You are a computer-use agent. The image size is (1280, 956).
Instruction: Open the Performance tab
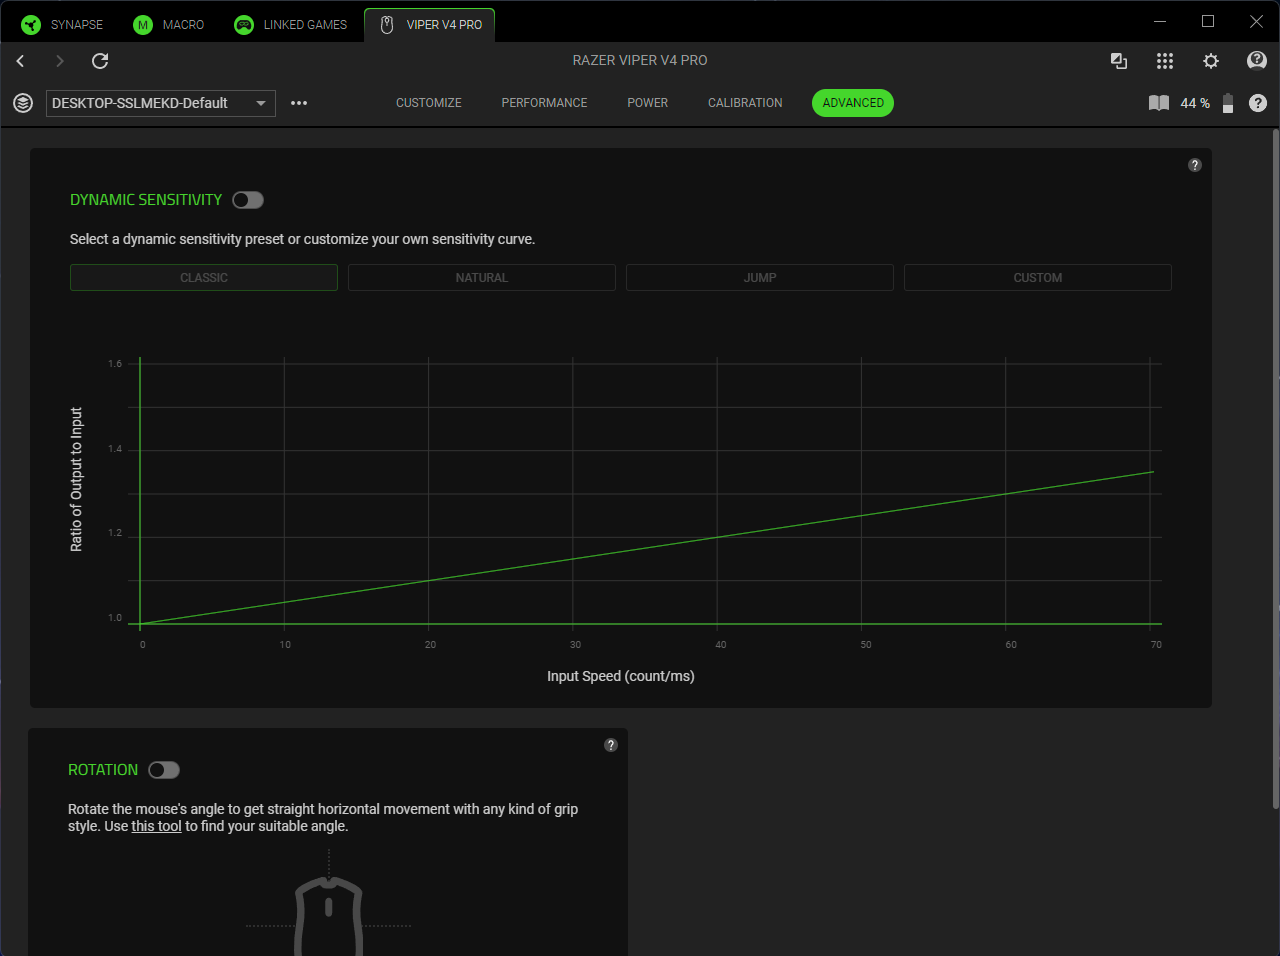(544, 103)
